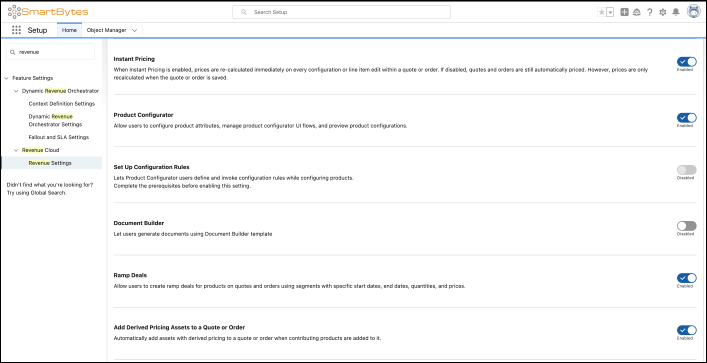Collapse the Feature Settings tree node
The width and height of the screenshot is (707, 363).
[6, 78]
